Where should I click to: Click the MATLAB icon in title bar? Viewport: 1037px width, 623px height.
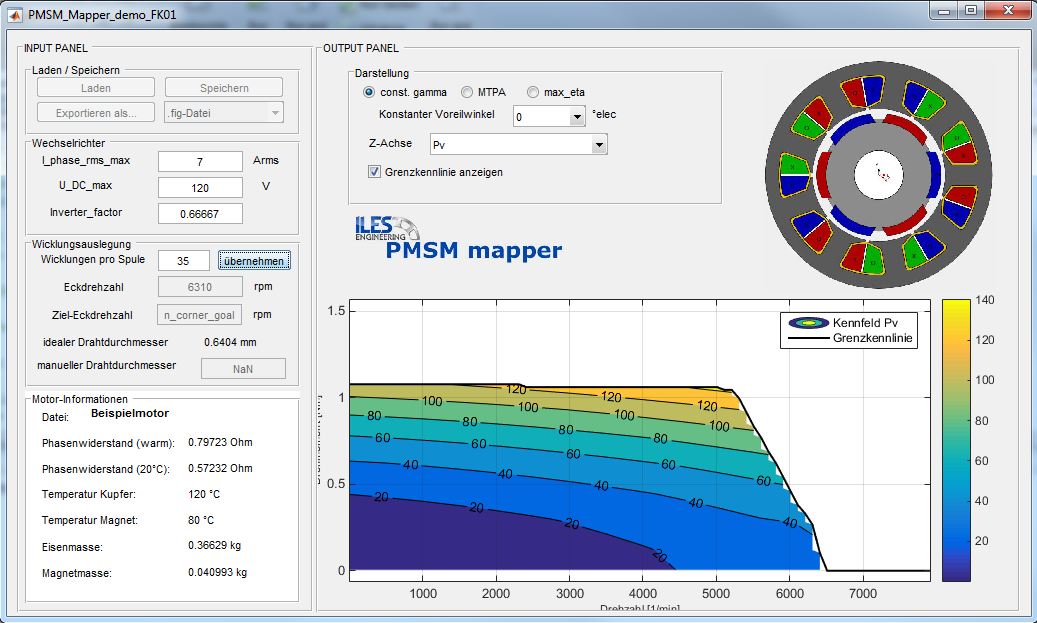point(14,14)
